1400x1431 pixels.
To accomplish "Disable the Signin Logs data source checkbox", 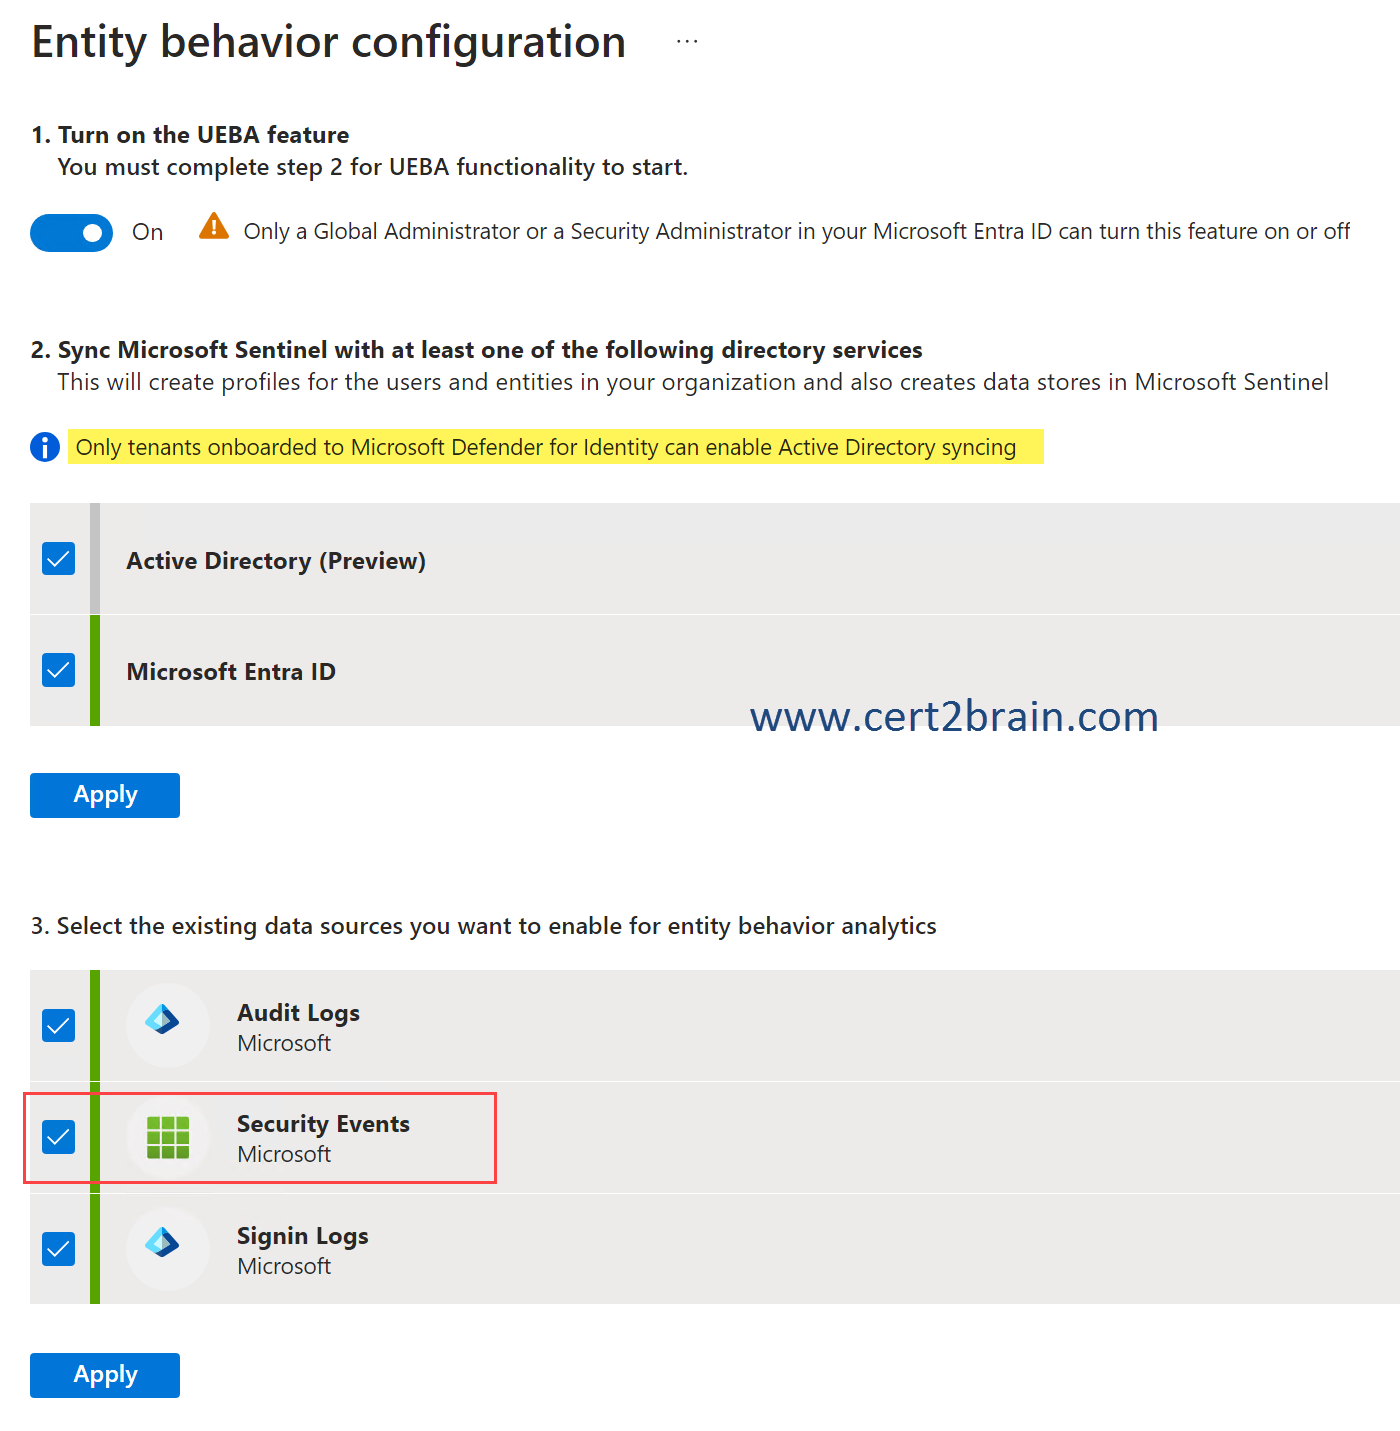I will tap(58, 1249).
